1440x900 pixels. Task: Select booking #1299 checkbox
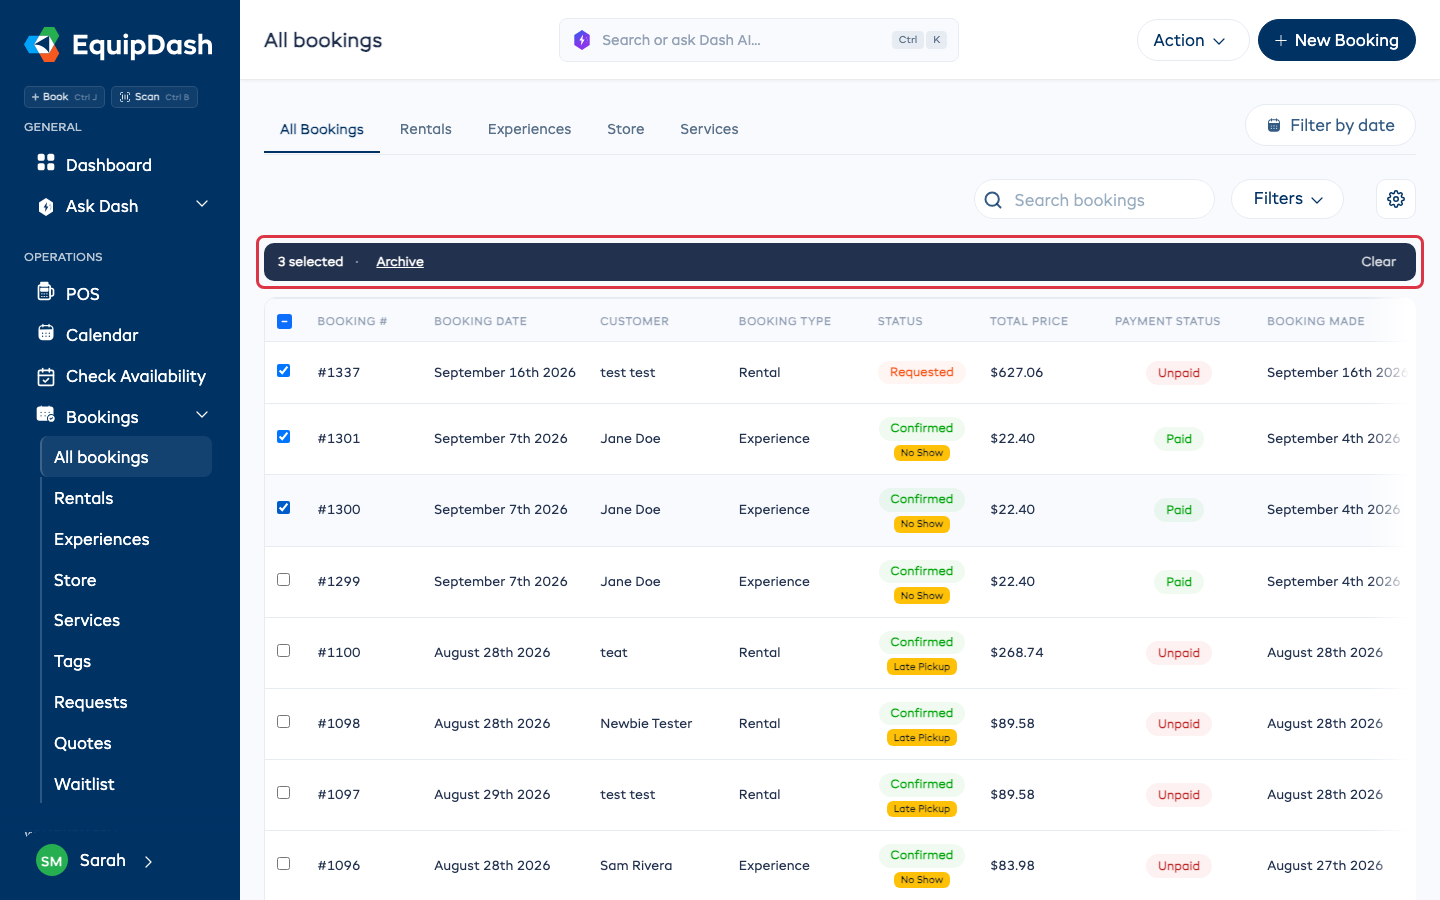(284, 580)
